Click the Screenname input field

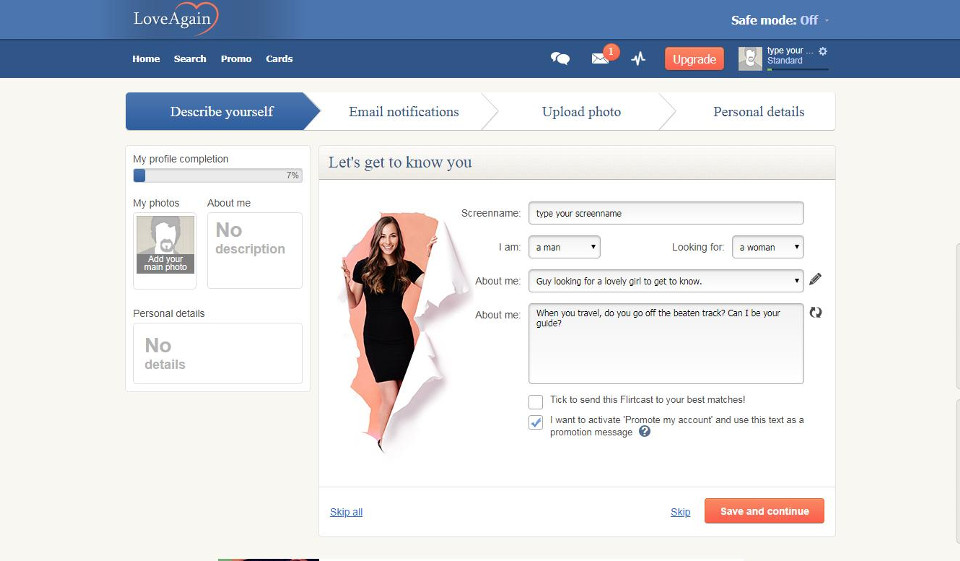point(665,213)
